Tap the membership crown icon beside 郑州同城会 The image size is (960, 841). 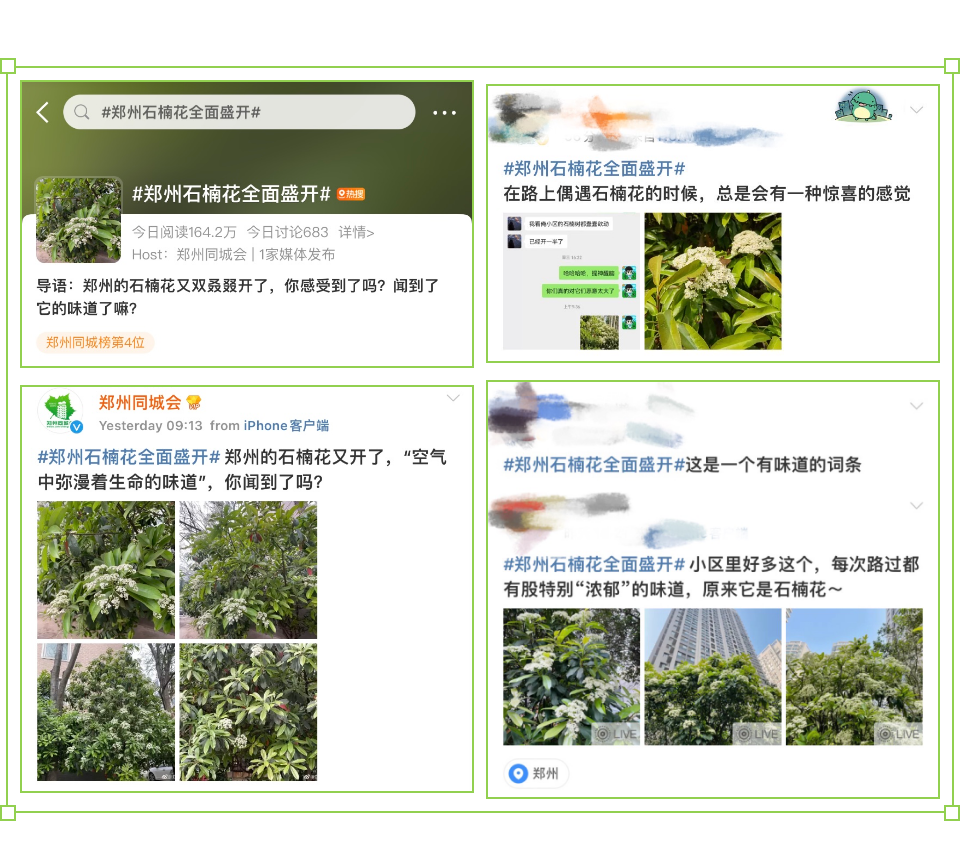195,403
